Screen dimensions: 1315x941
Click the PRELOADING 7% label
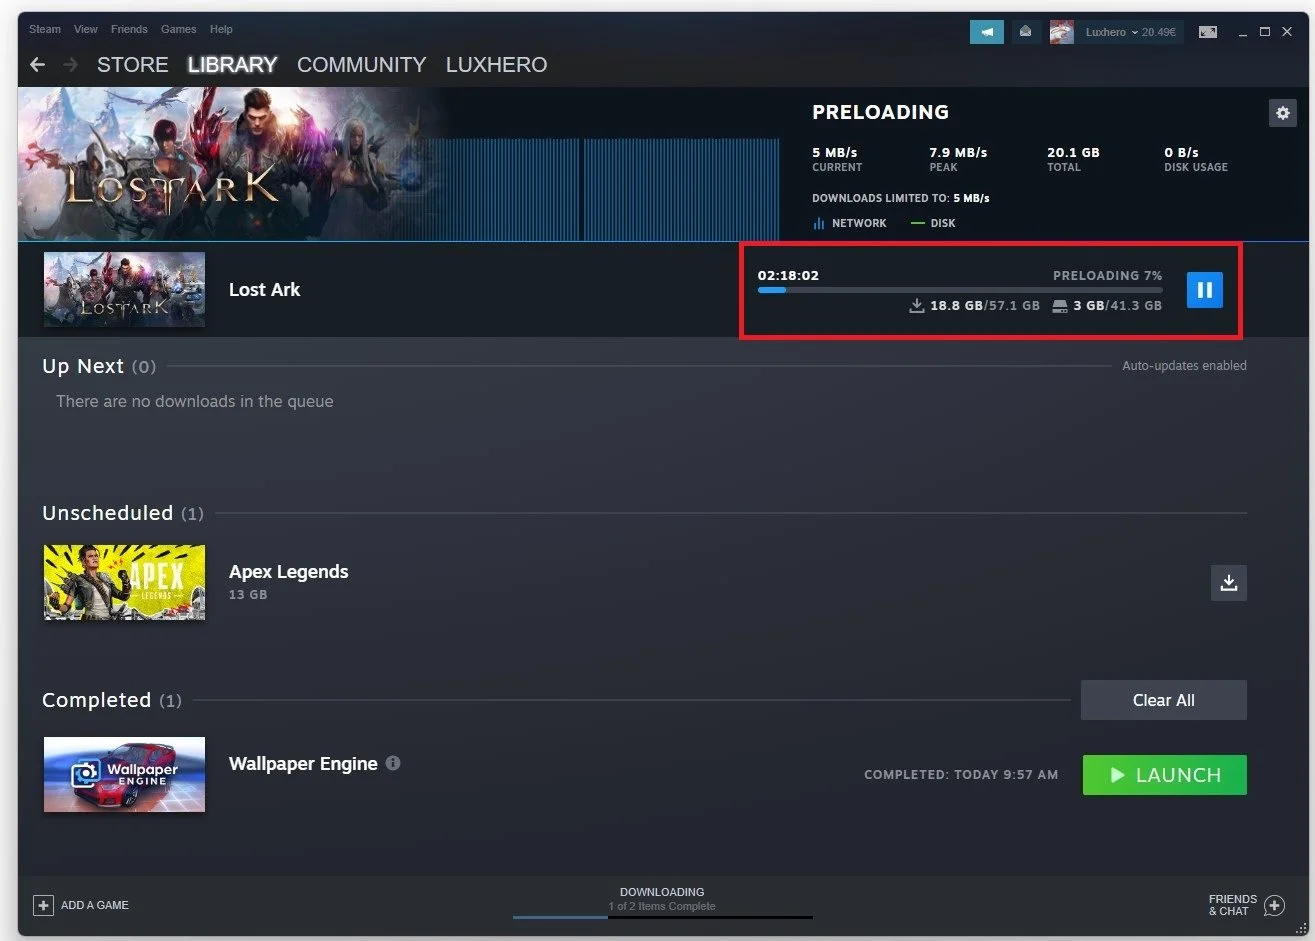[1107, 275]
